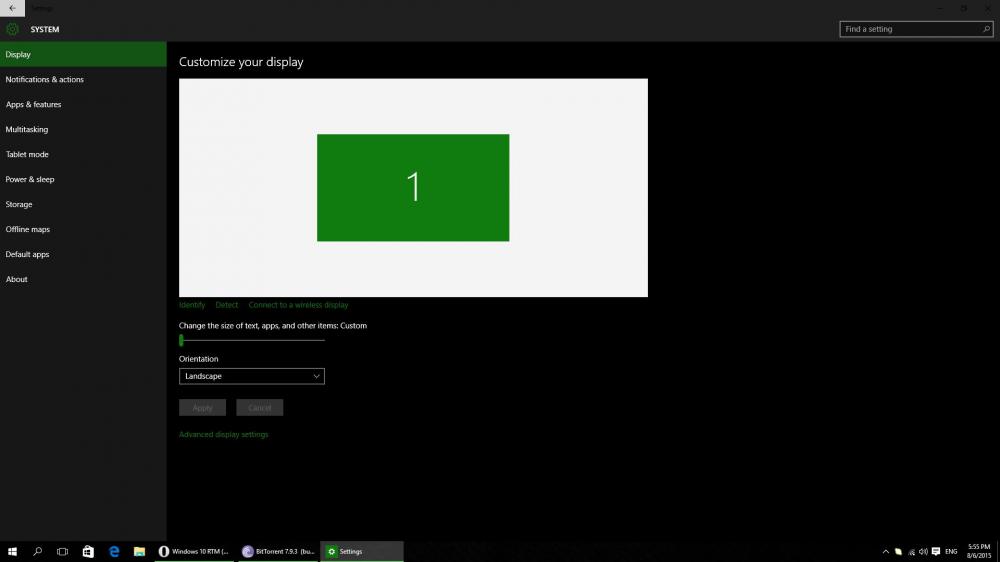Open the Windows Start menu
The image size is (1000, 562).
[x=13, y=551]
